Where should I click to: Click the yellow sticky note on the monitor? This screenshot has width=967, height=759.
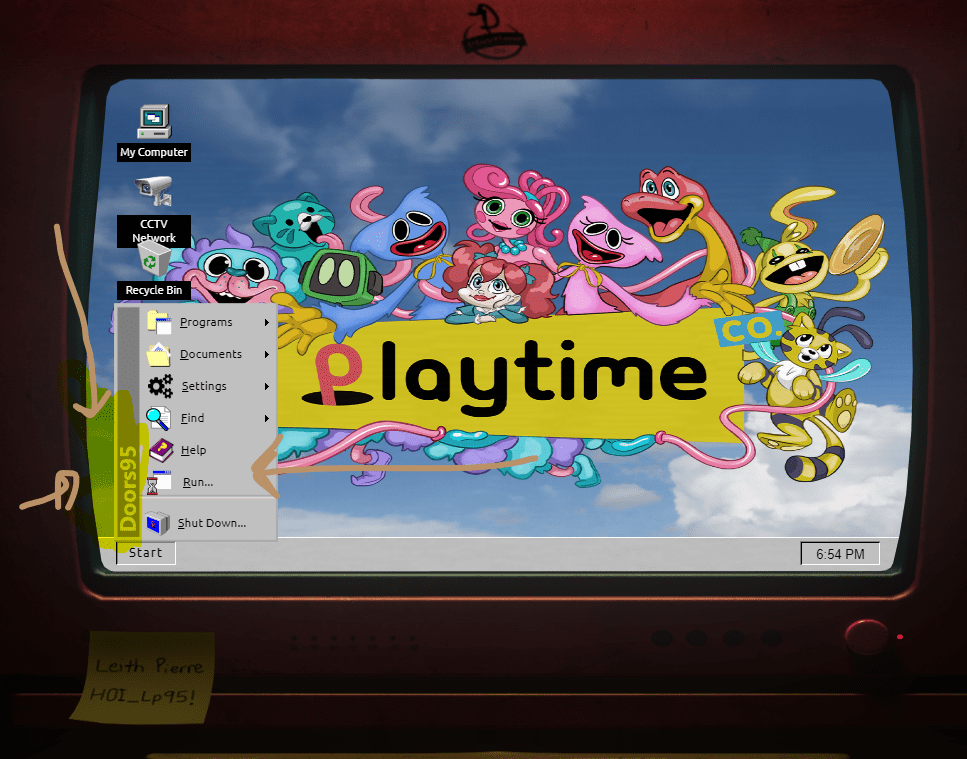[144, 676]
